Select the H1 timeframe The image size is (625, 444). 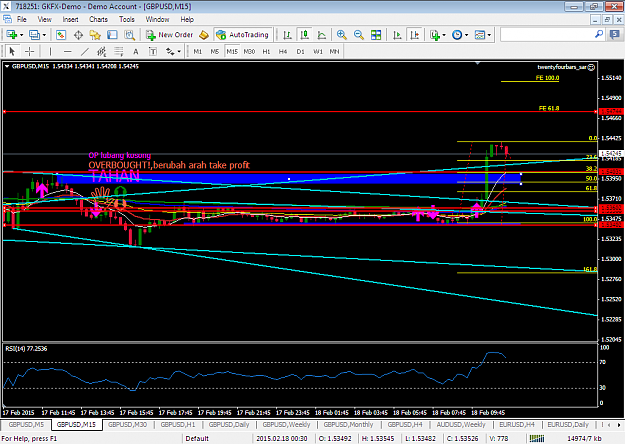pos(266,51)
